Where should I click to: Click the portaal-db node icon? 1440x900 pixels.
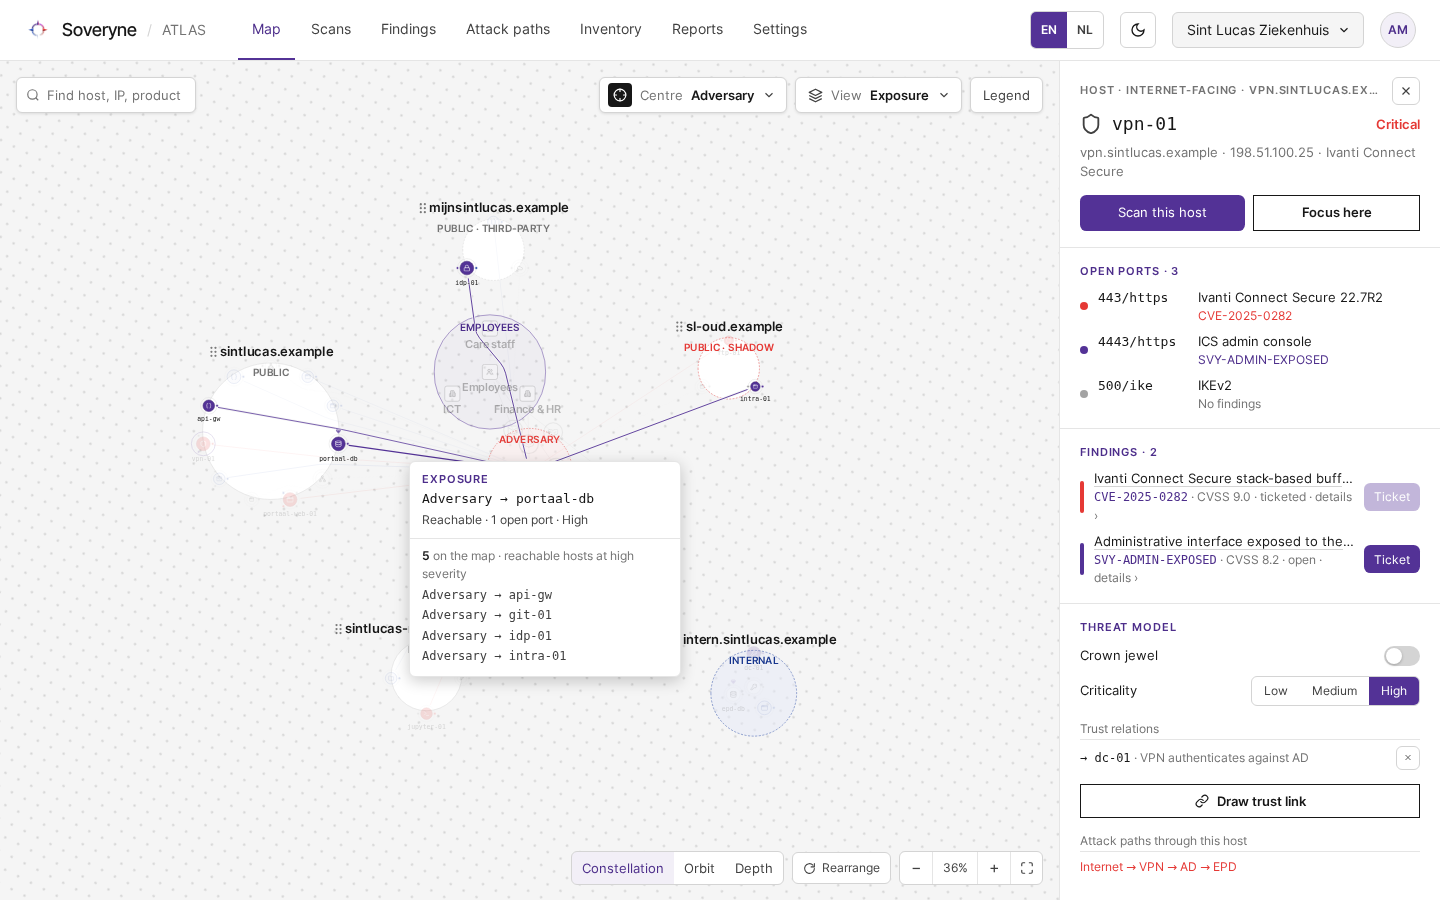(x=338, y=444)
